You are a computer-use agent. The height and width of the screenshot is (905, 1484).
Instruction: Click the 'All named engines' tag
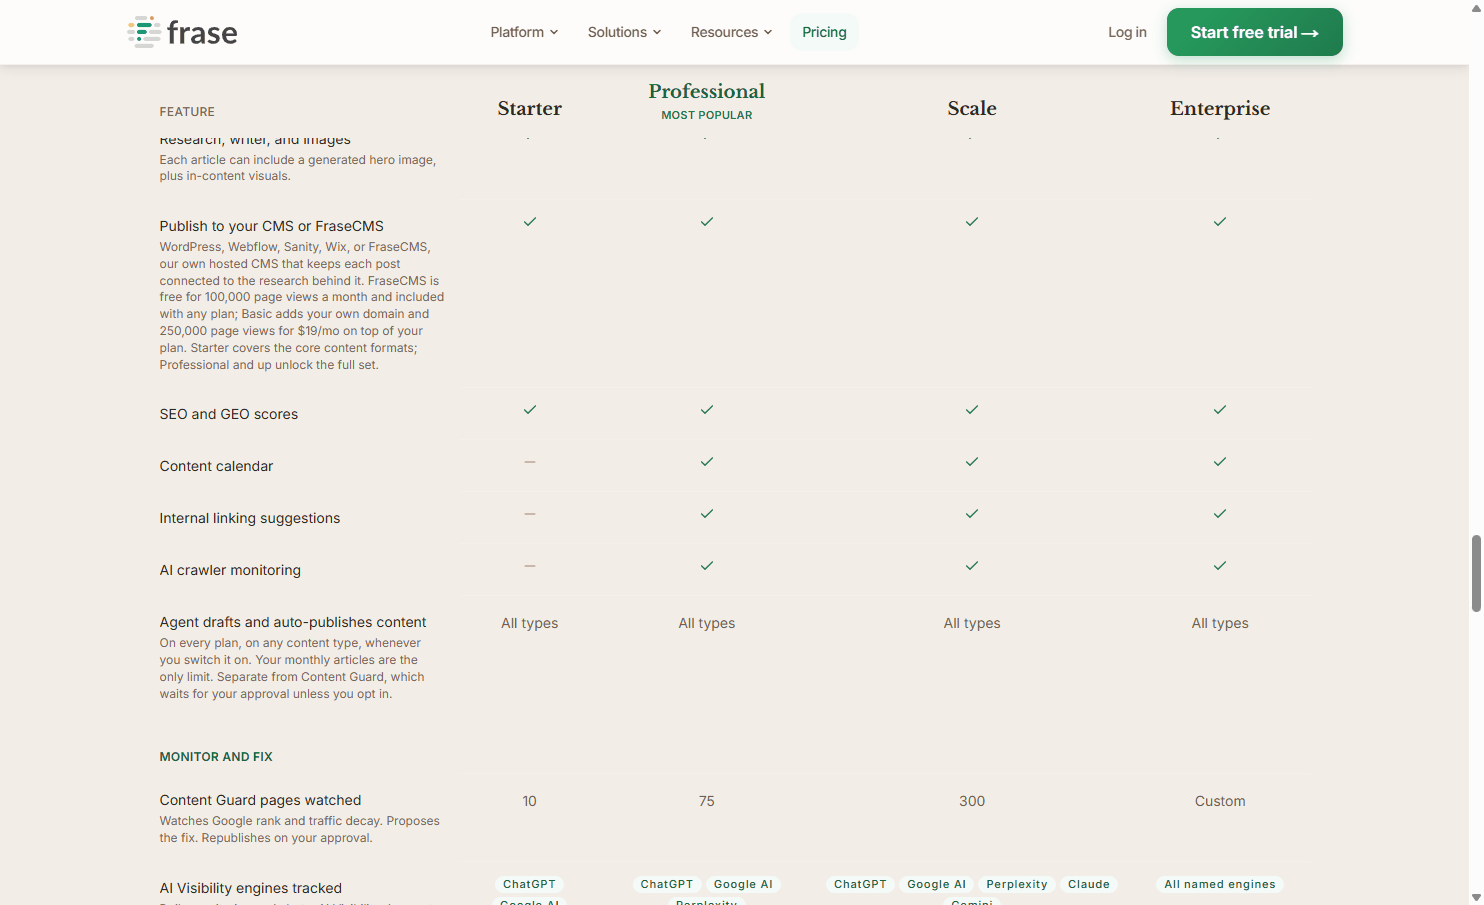pos(1220,884)
